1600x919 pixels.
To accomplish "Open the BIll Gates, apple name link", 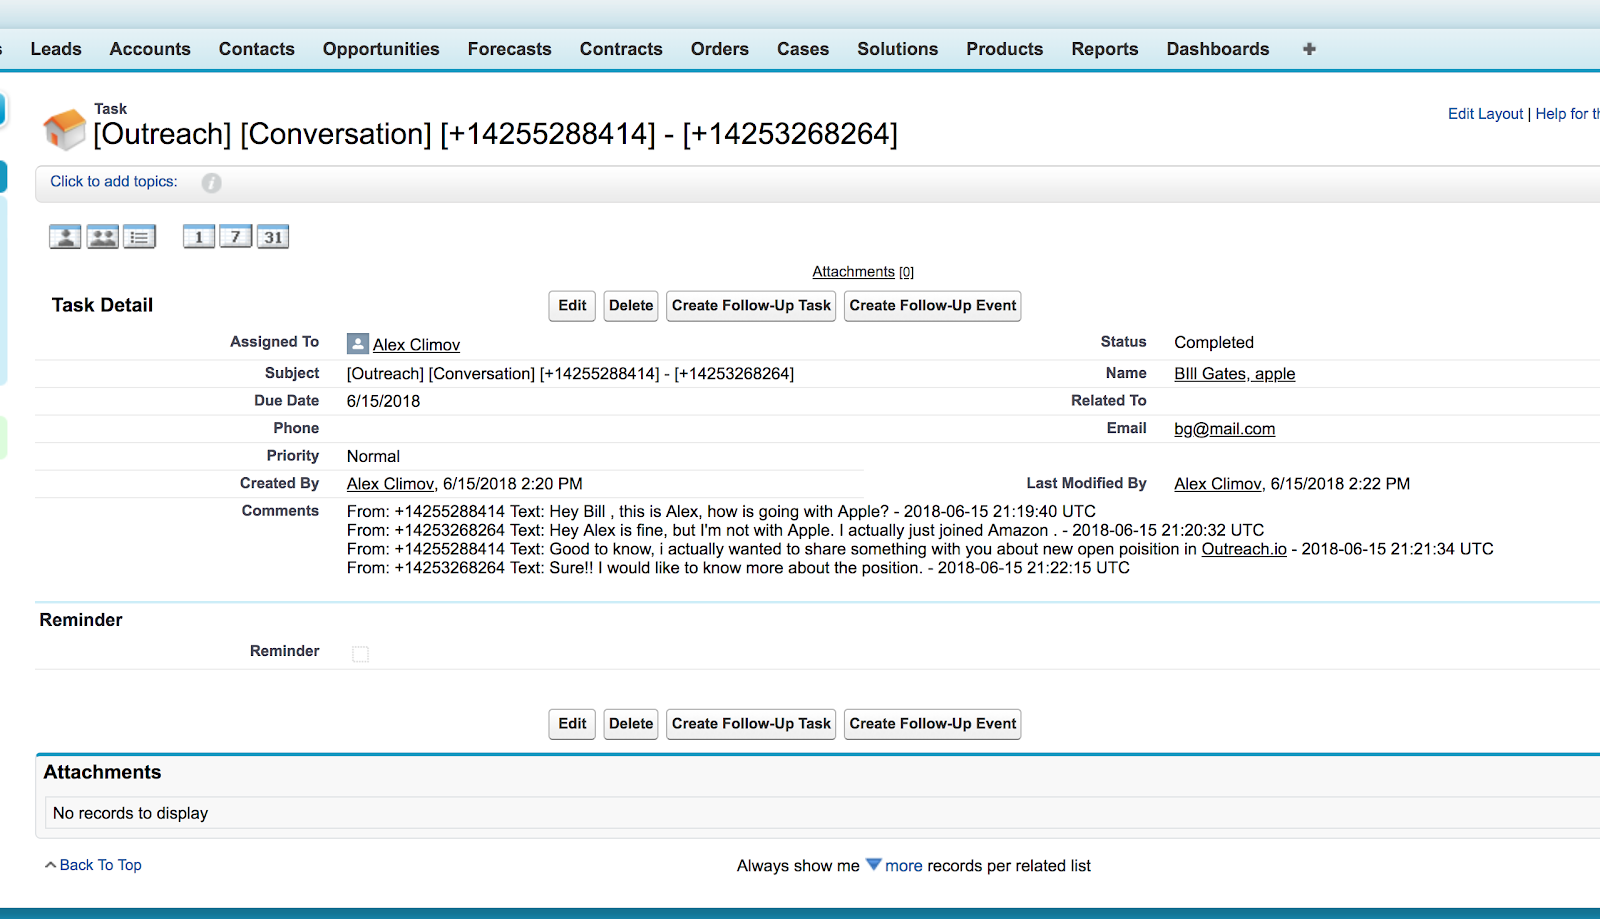I will 1234,374.
